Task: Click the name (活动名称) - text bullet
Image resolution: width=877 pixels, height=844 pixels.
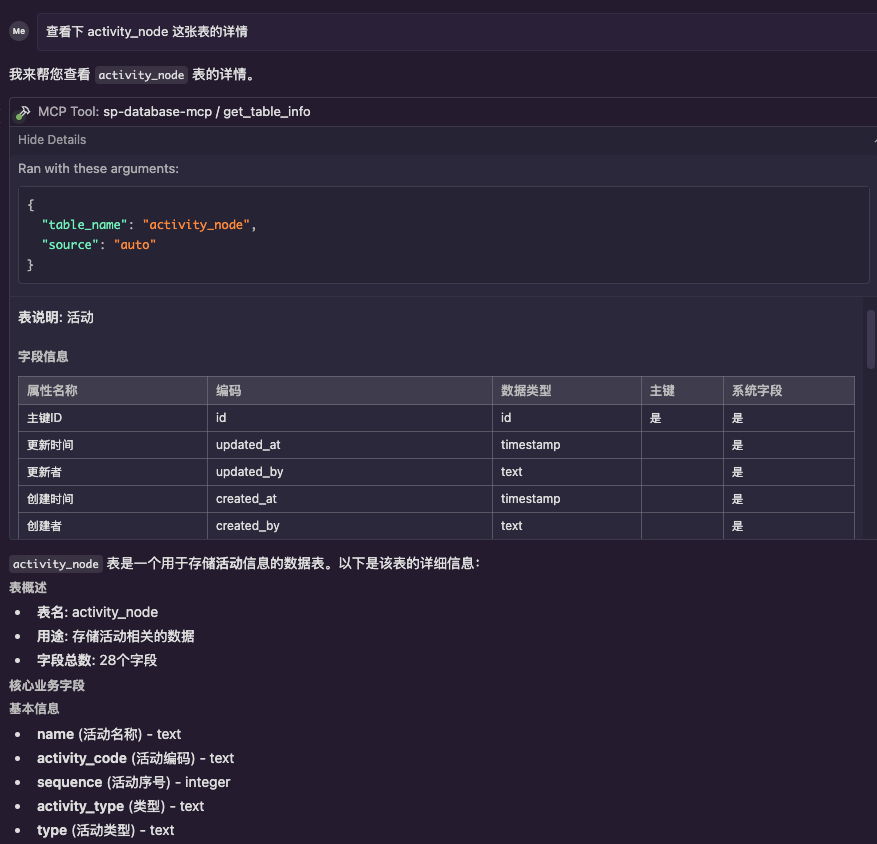Action: [109, 734]
